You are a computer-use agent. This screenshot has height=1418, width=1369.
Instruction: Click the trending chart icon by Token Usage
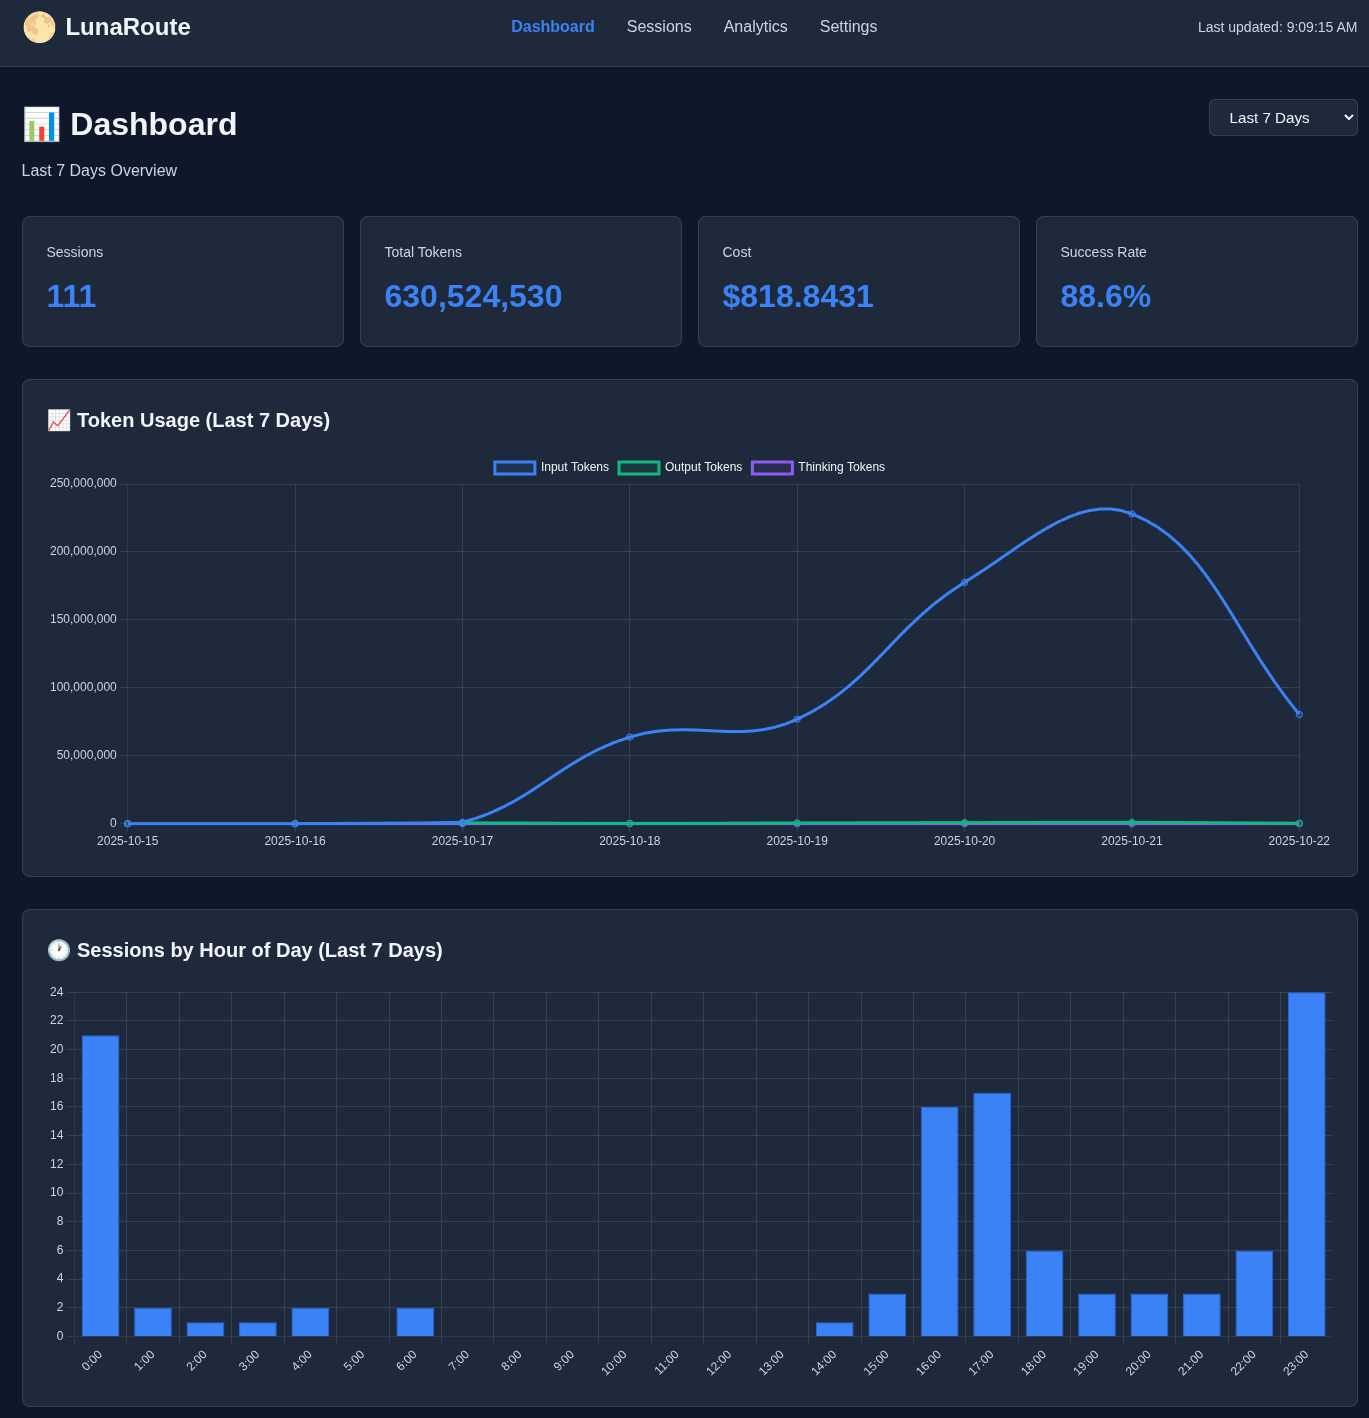pos(59,421)
